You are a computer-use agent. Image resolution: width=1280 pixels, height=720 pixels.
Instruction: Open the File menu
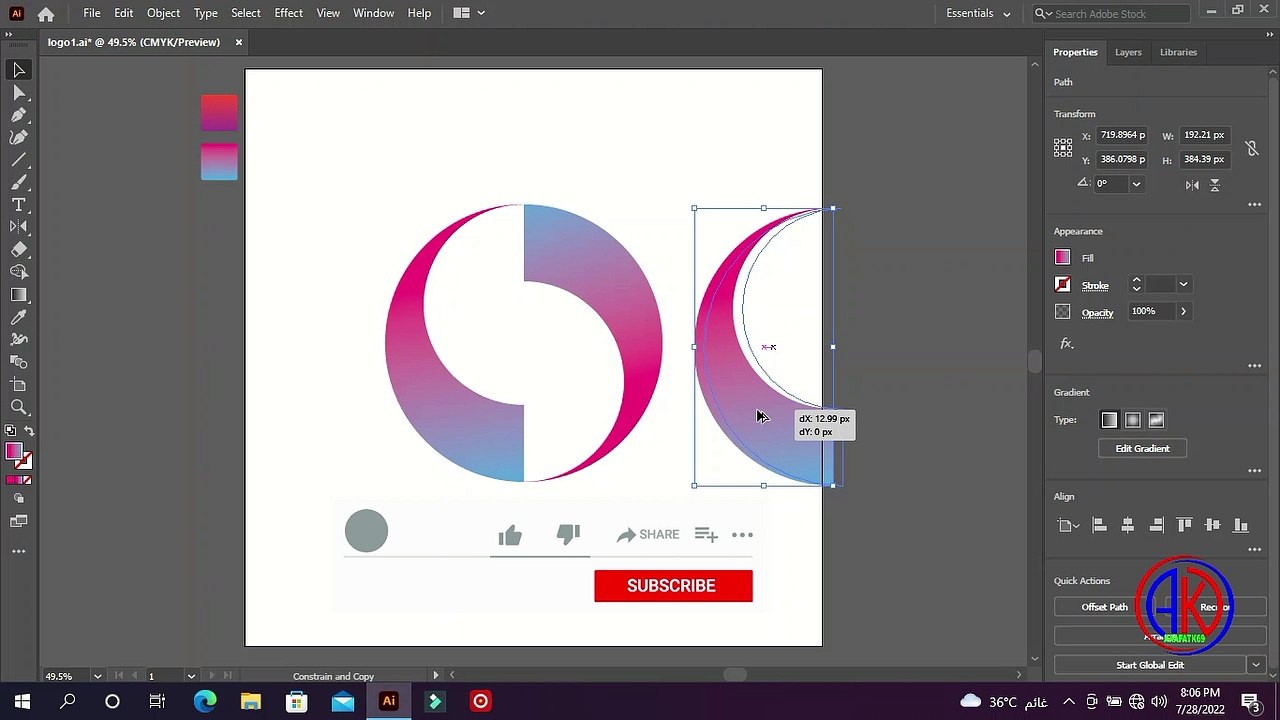click(92, 13)
